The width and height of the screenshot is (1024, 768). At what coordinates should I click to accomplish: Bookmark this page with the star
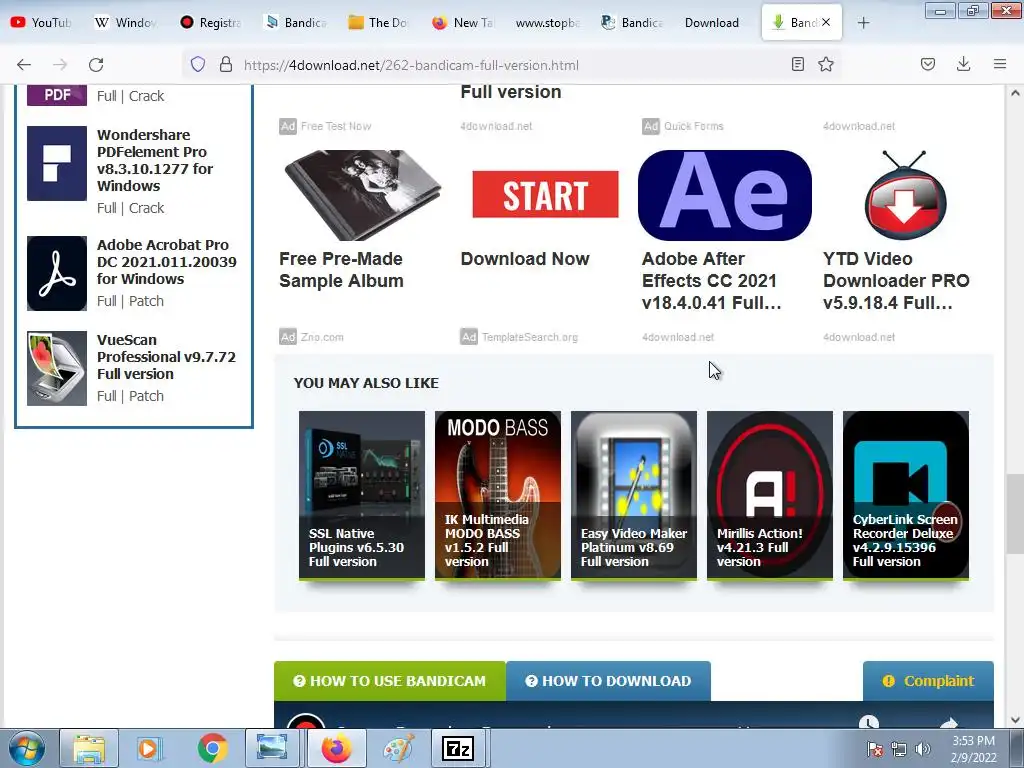(x=826, y=64)
